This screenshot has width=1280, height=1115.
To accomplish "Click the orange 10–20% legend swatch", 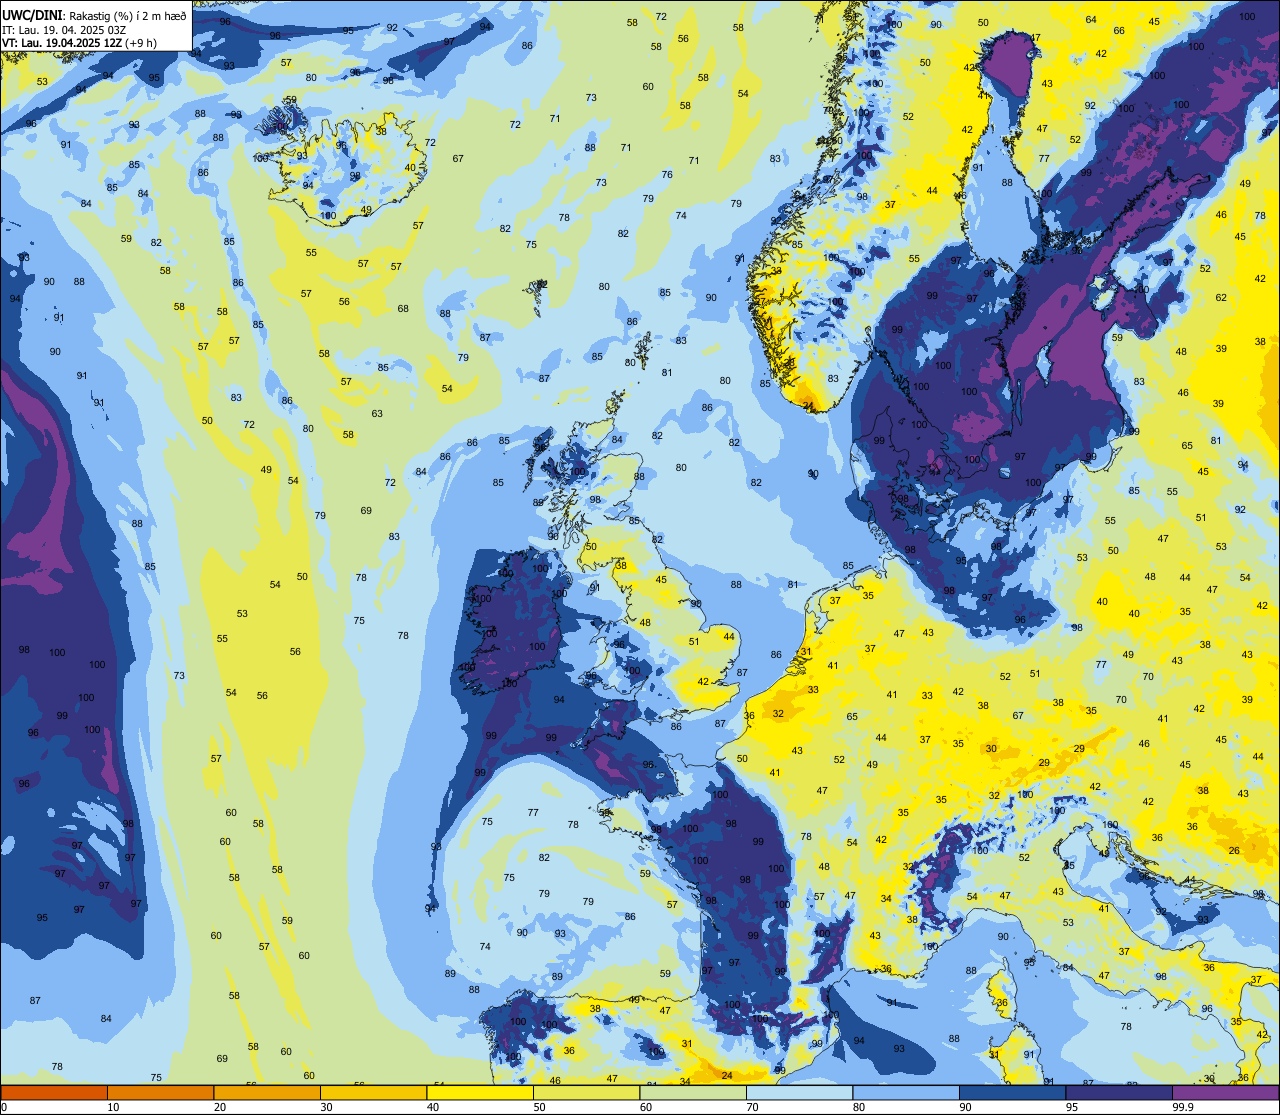I will (160, 1093).
